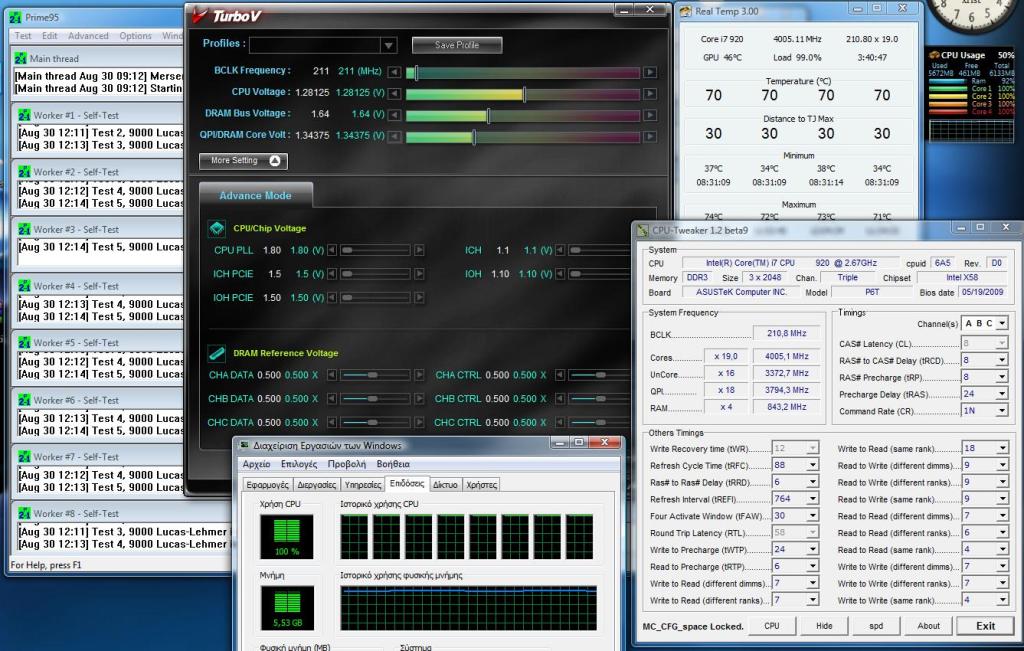Click the Save Profile button
This screenshot has width=1024, height=651.
[457, 45]
